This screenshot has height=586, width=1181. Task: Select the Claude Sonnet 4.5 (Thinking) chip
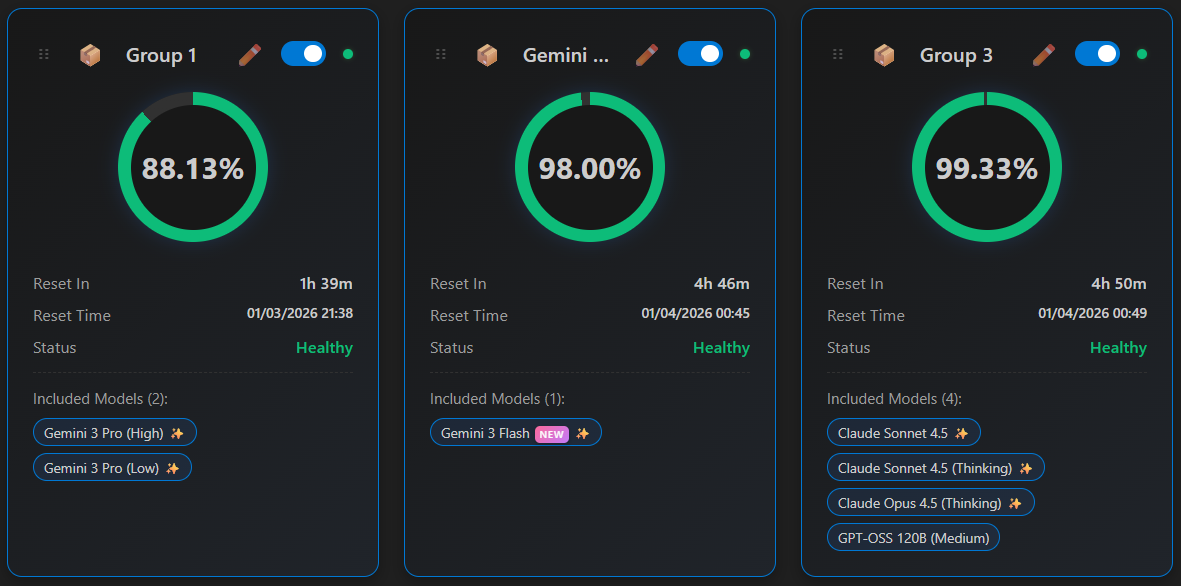(935, 467)
